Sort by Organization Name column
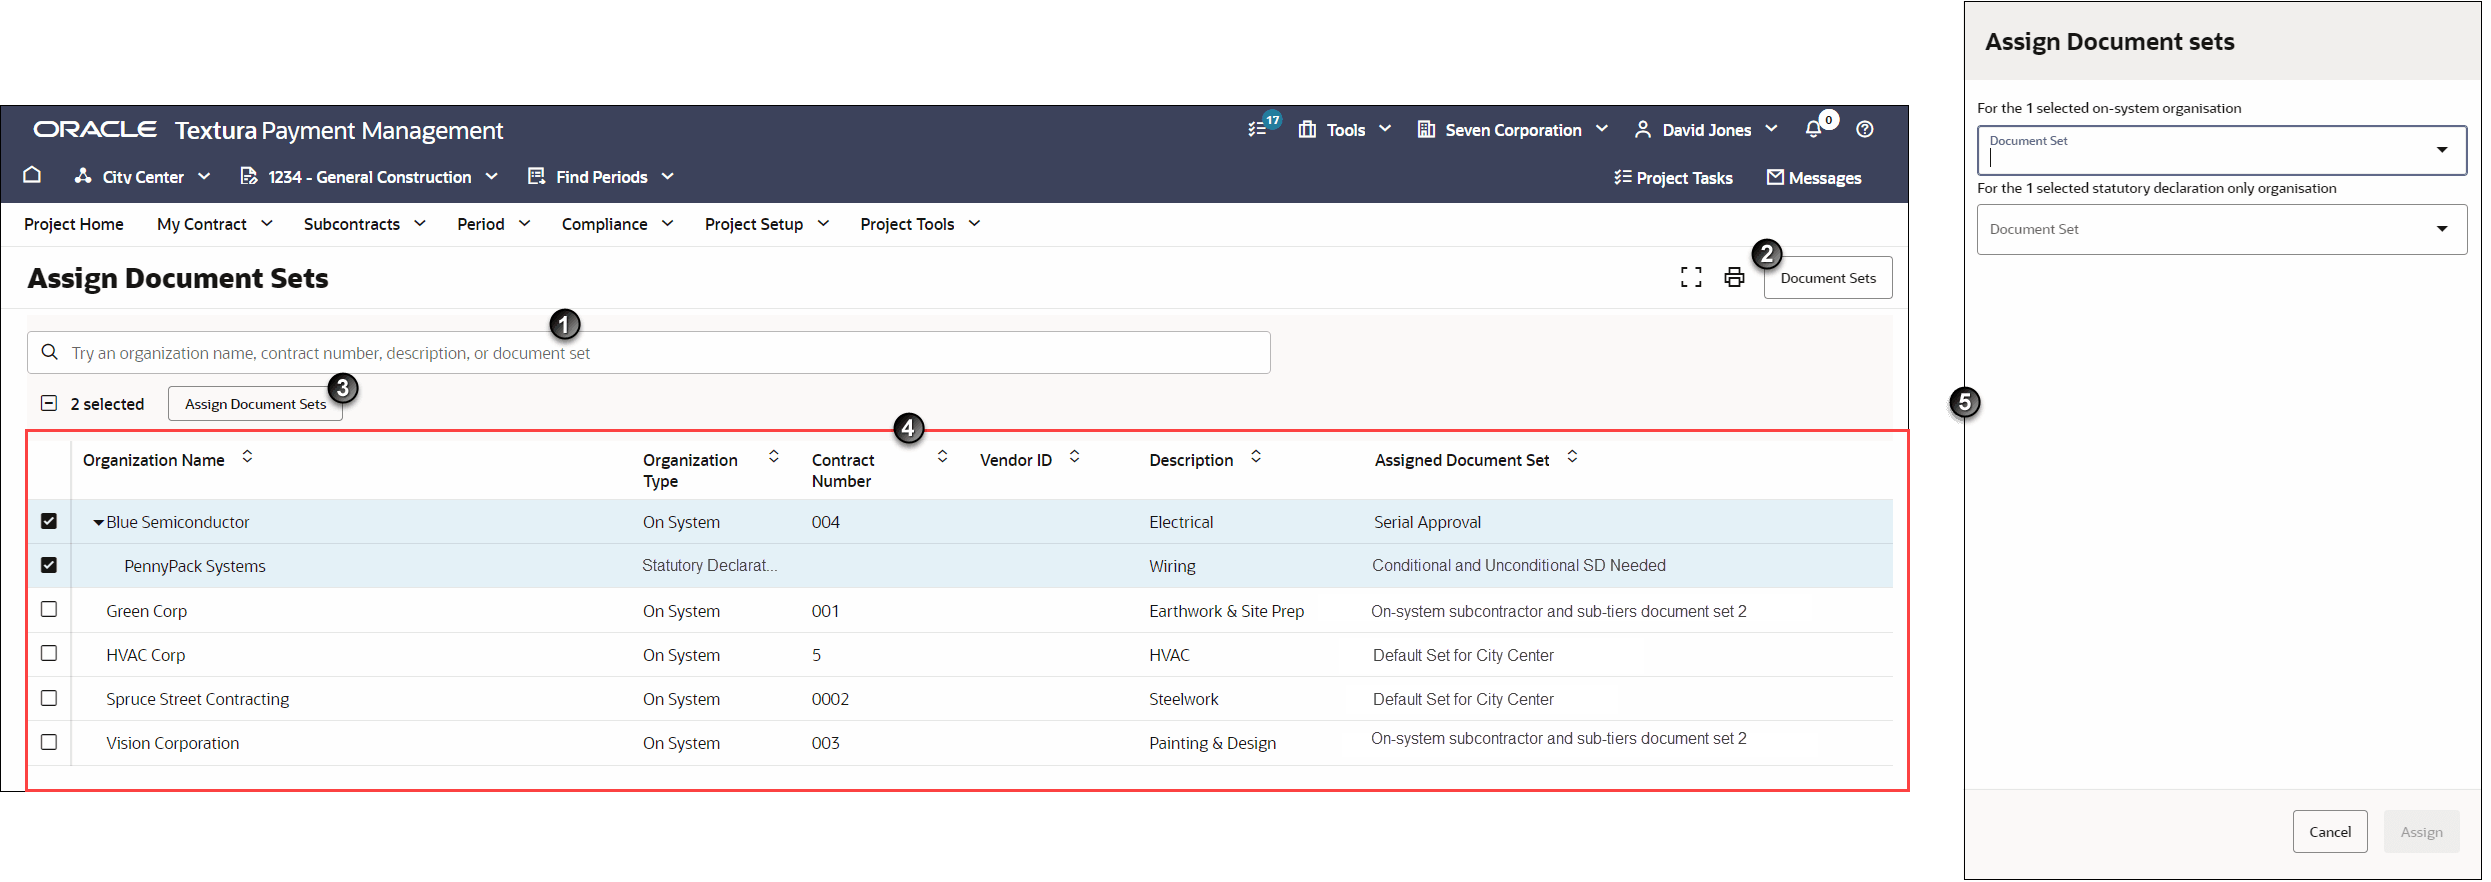The image size is (2491, 882). [x=247, y=457]
